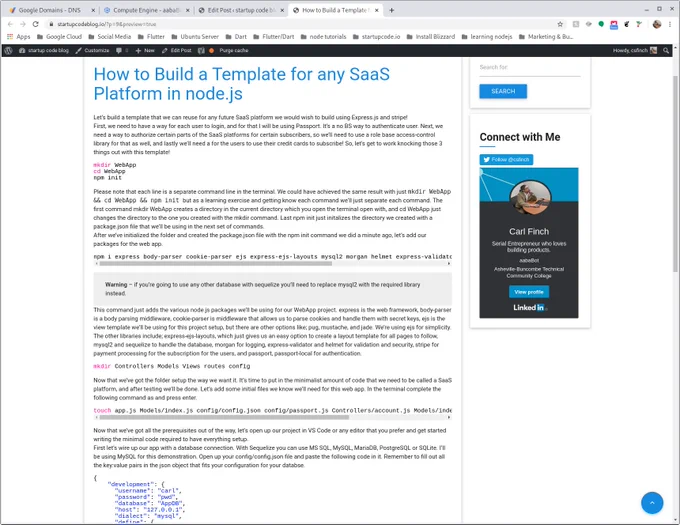Click horizontal scrollbar under npm i command
The width and height of the screenshot is (680, 525).
tap(216, 264)
